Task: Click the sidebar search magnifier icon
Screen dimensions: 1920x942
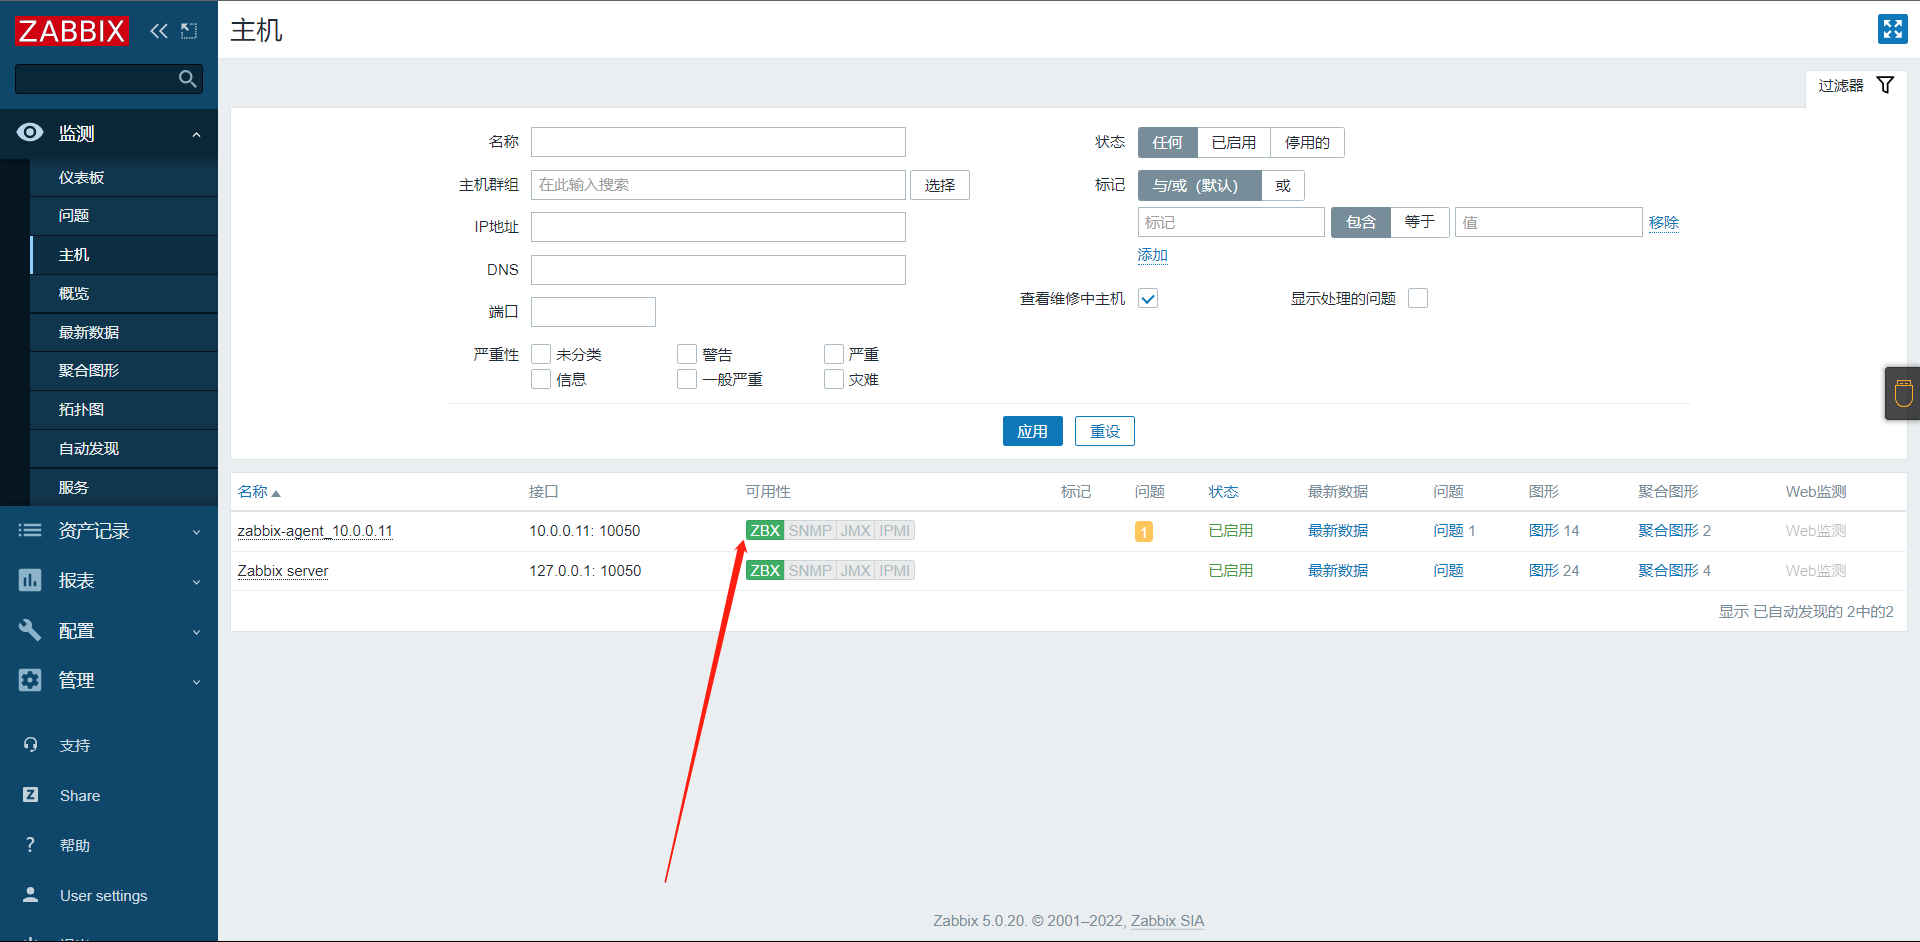Action: (187, 79)
